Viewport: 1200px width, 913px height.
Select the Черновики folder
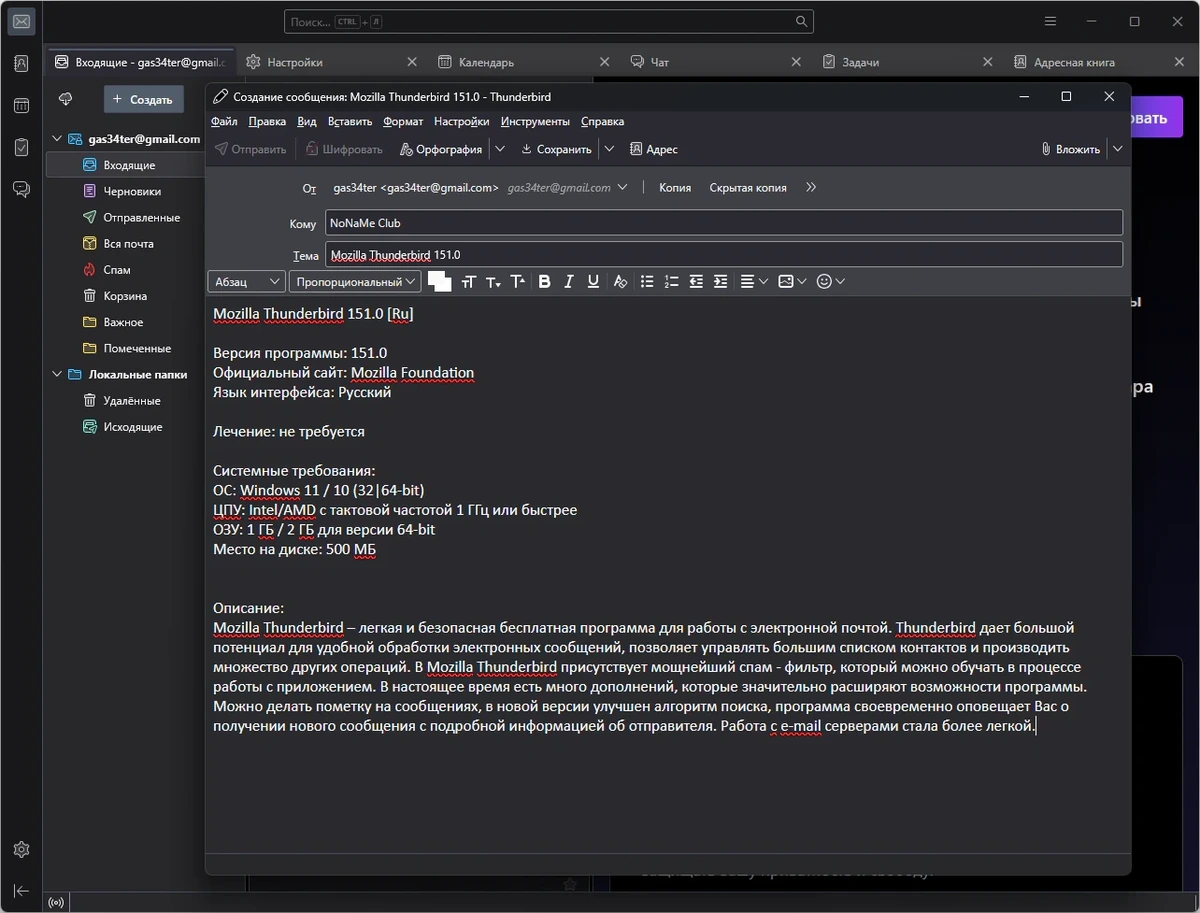131,191
